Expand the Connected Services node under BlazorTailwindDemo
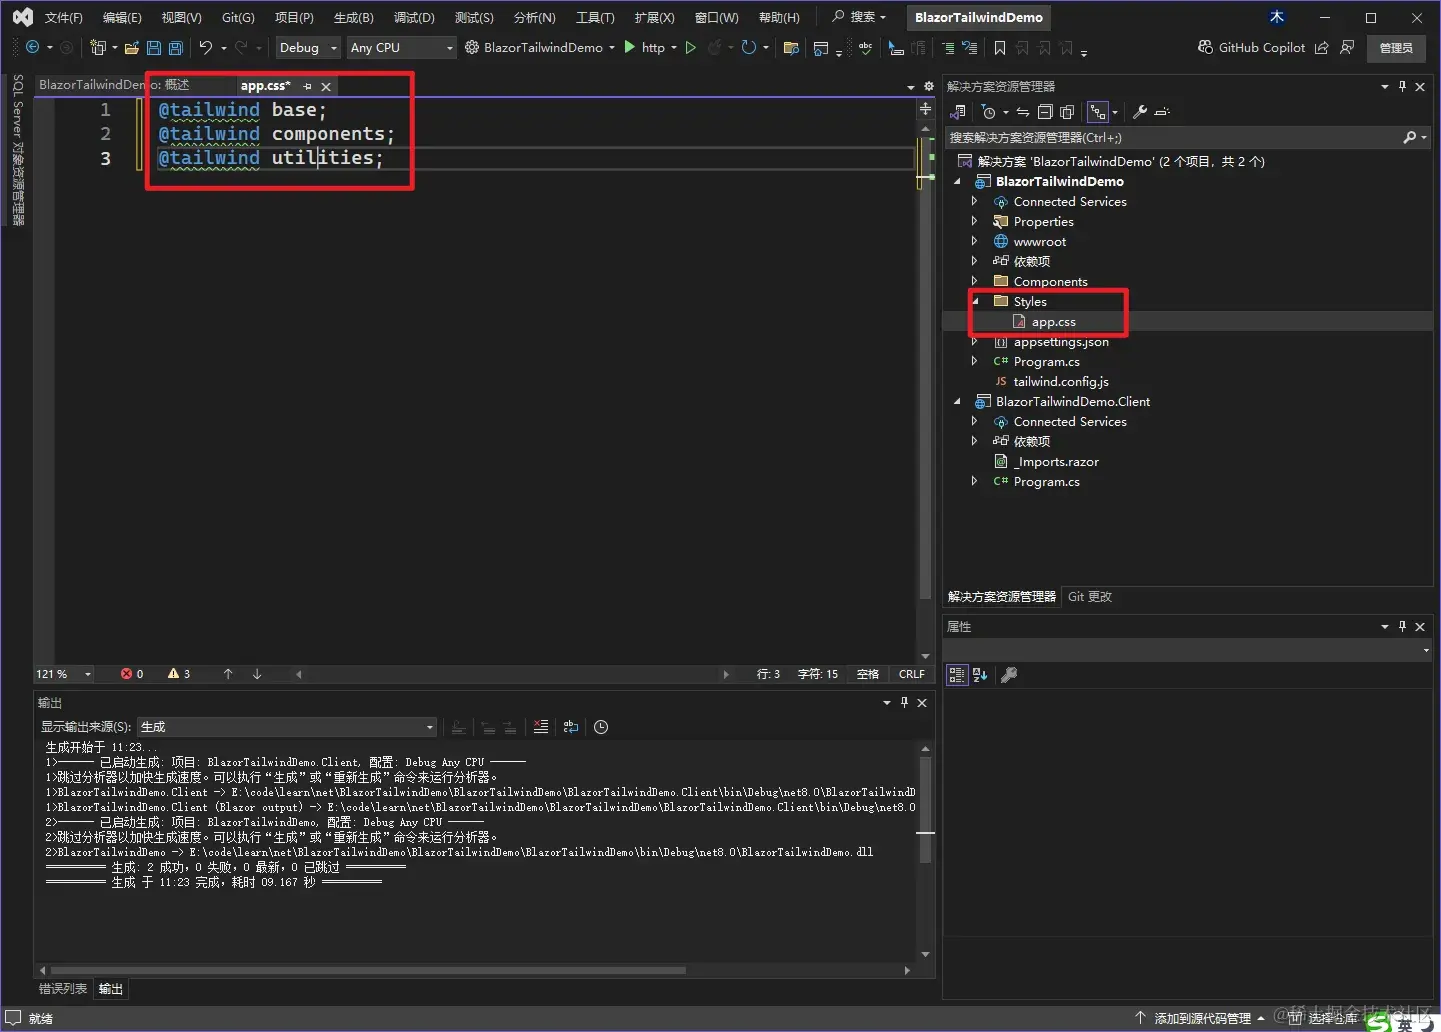This screenshot has width=1441, height=1032. [975, 201]
